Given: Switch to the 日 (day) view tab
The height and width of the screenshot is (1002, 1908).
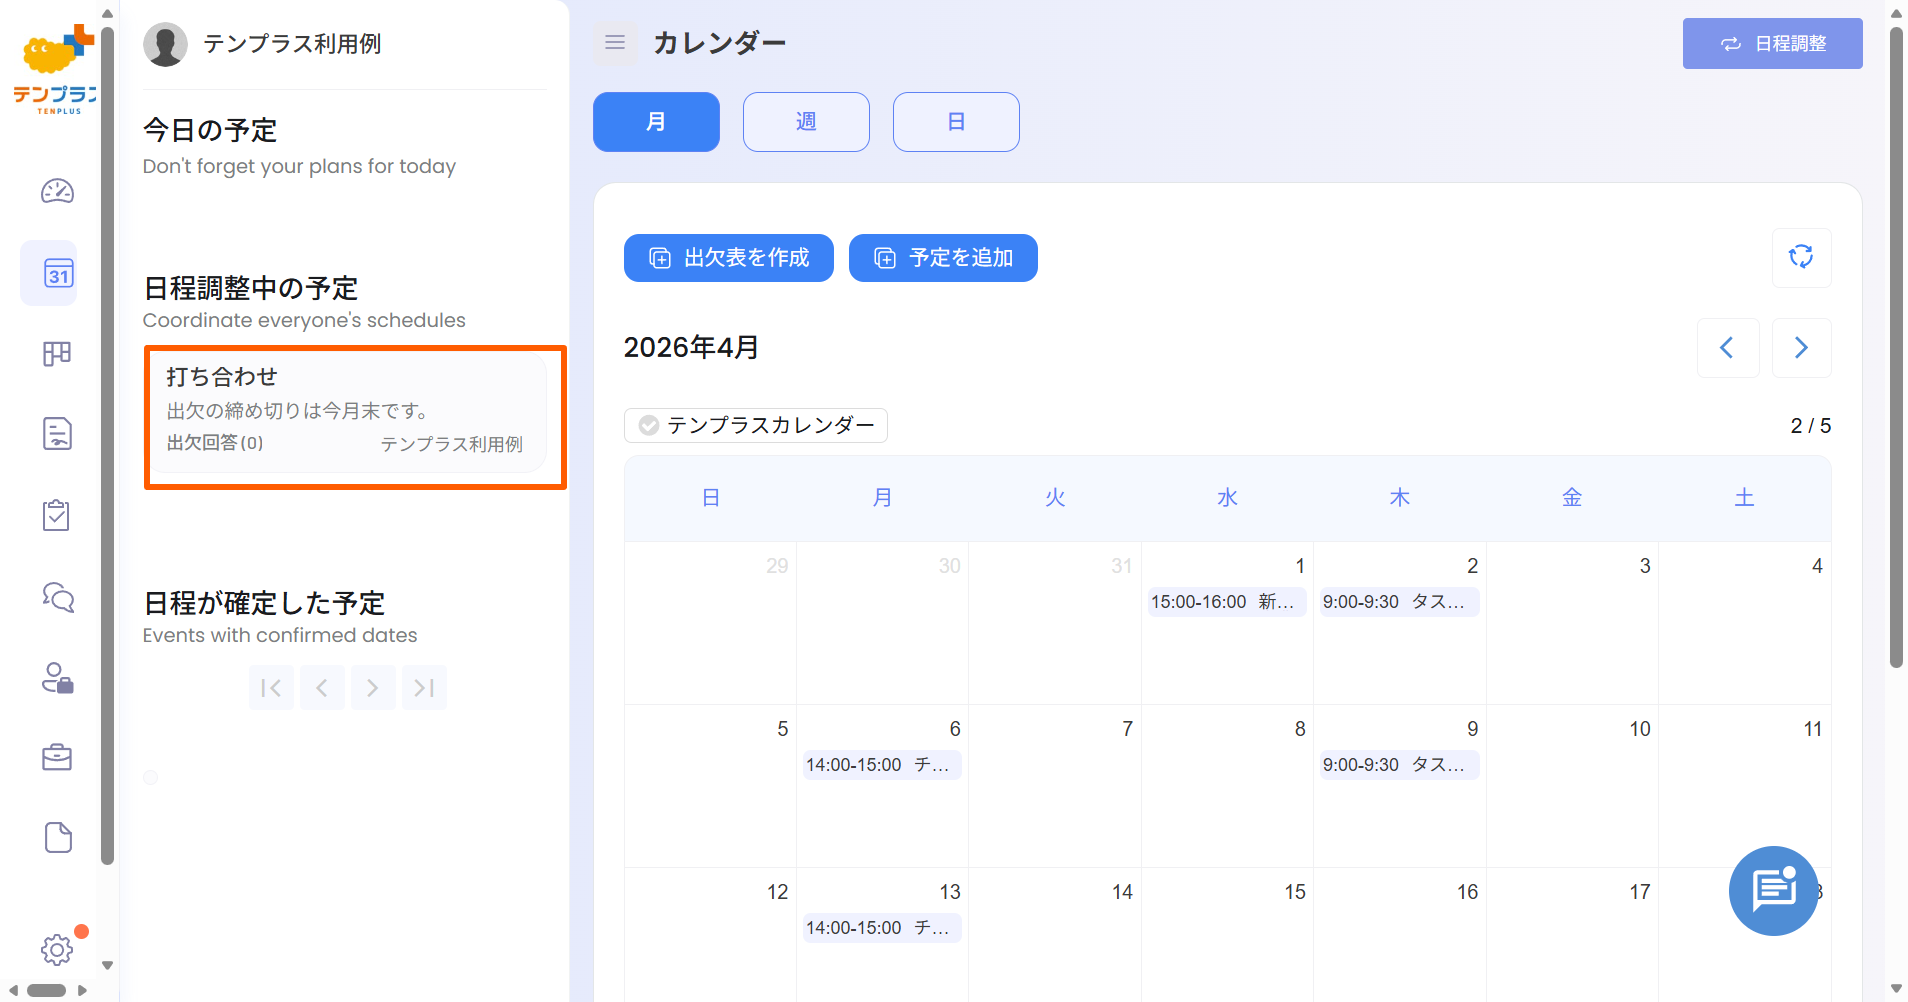Looking at the screenshot, I should coord(955,121).
